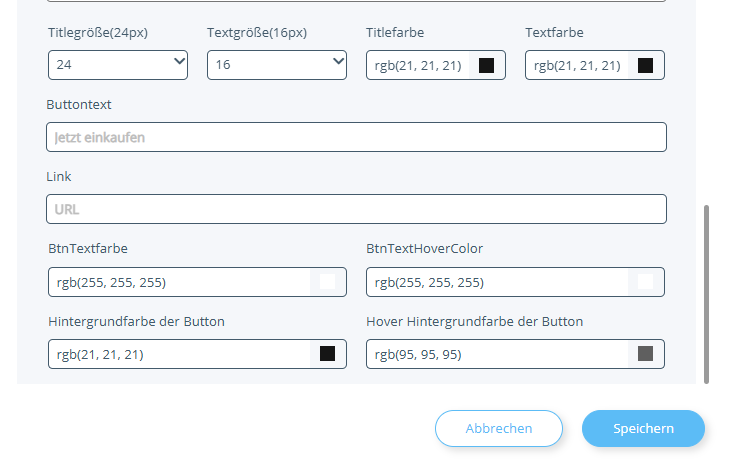Viewport: 730px width, 469px height.
Task: Click into the Link URL field
Action: point(356,209)
